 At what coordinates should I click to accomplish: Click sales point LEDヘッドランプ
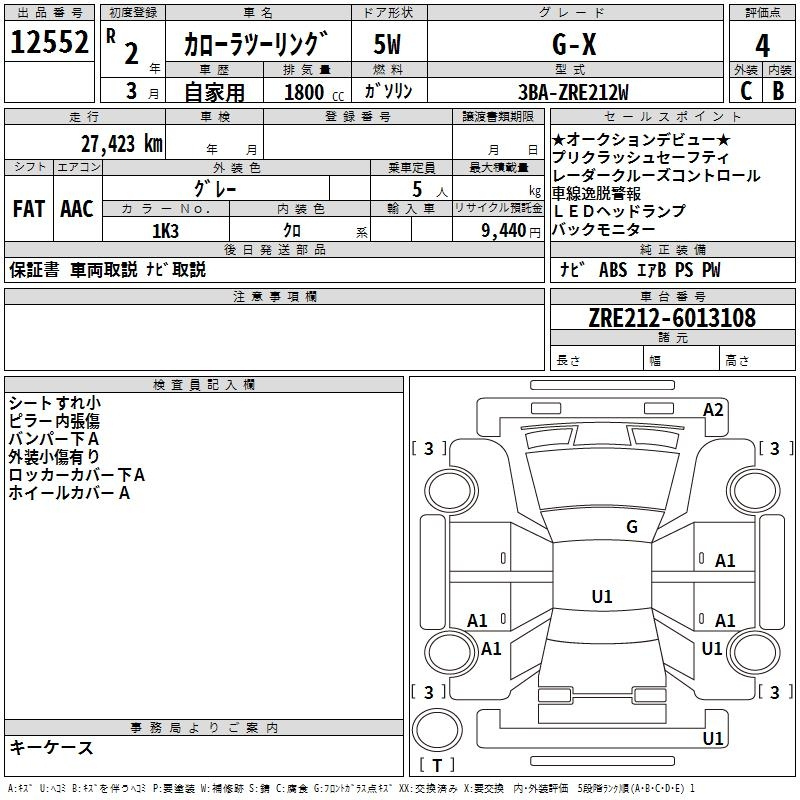(619, 211)
